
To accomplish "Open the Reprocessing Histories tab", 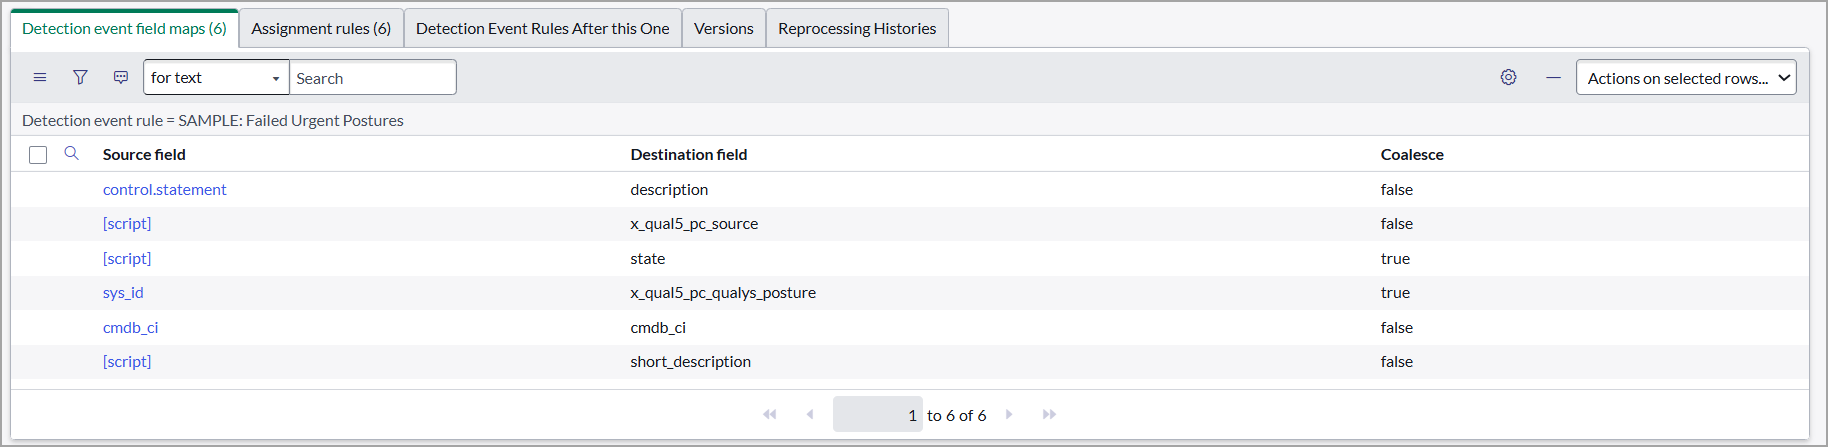I will pyautogui.click(x=857, y=28).
